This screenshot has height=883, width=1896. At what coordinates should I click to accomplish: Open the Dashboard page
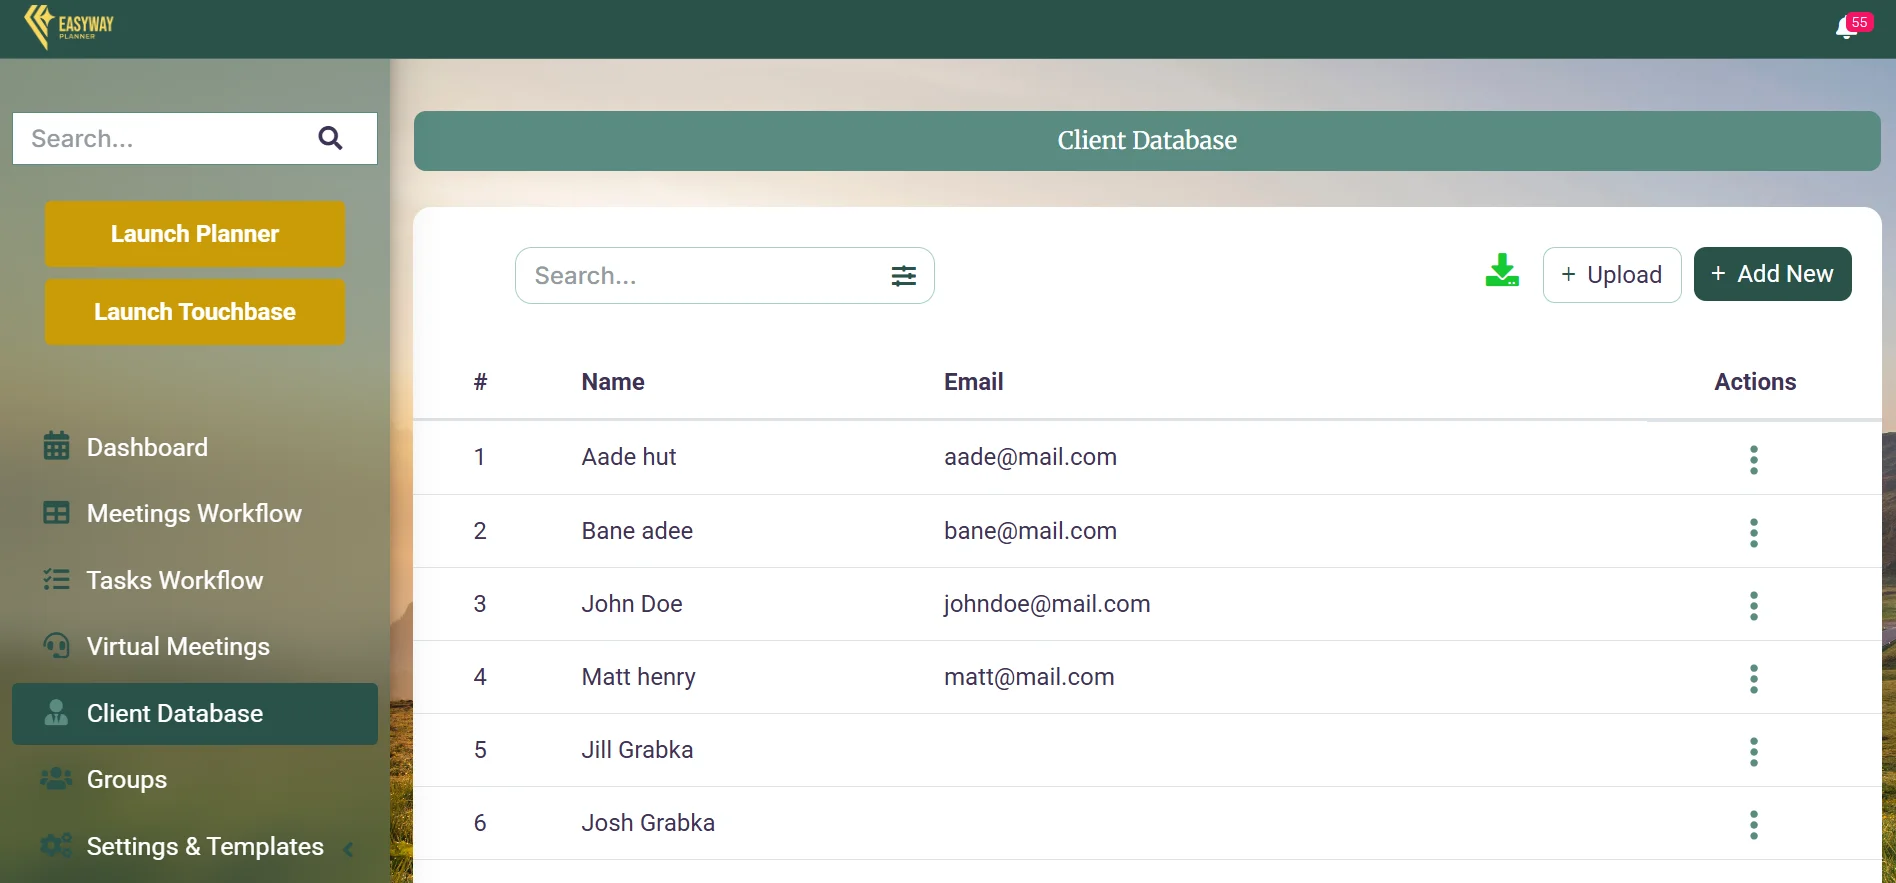(x=147, y=447)
